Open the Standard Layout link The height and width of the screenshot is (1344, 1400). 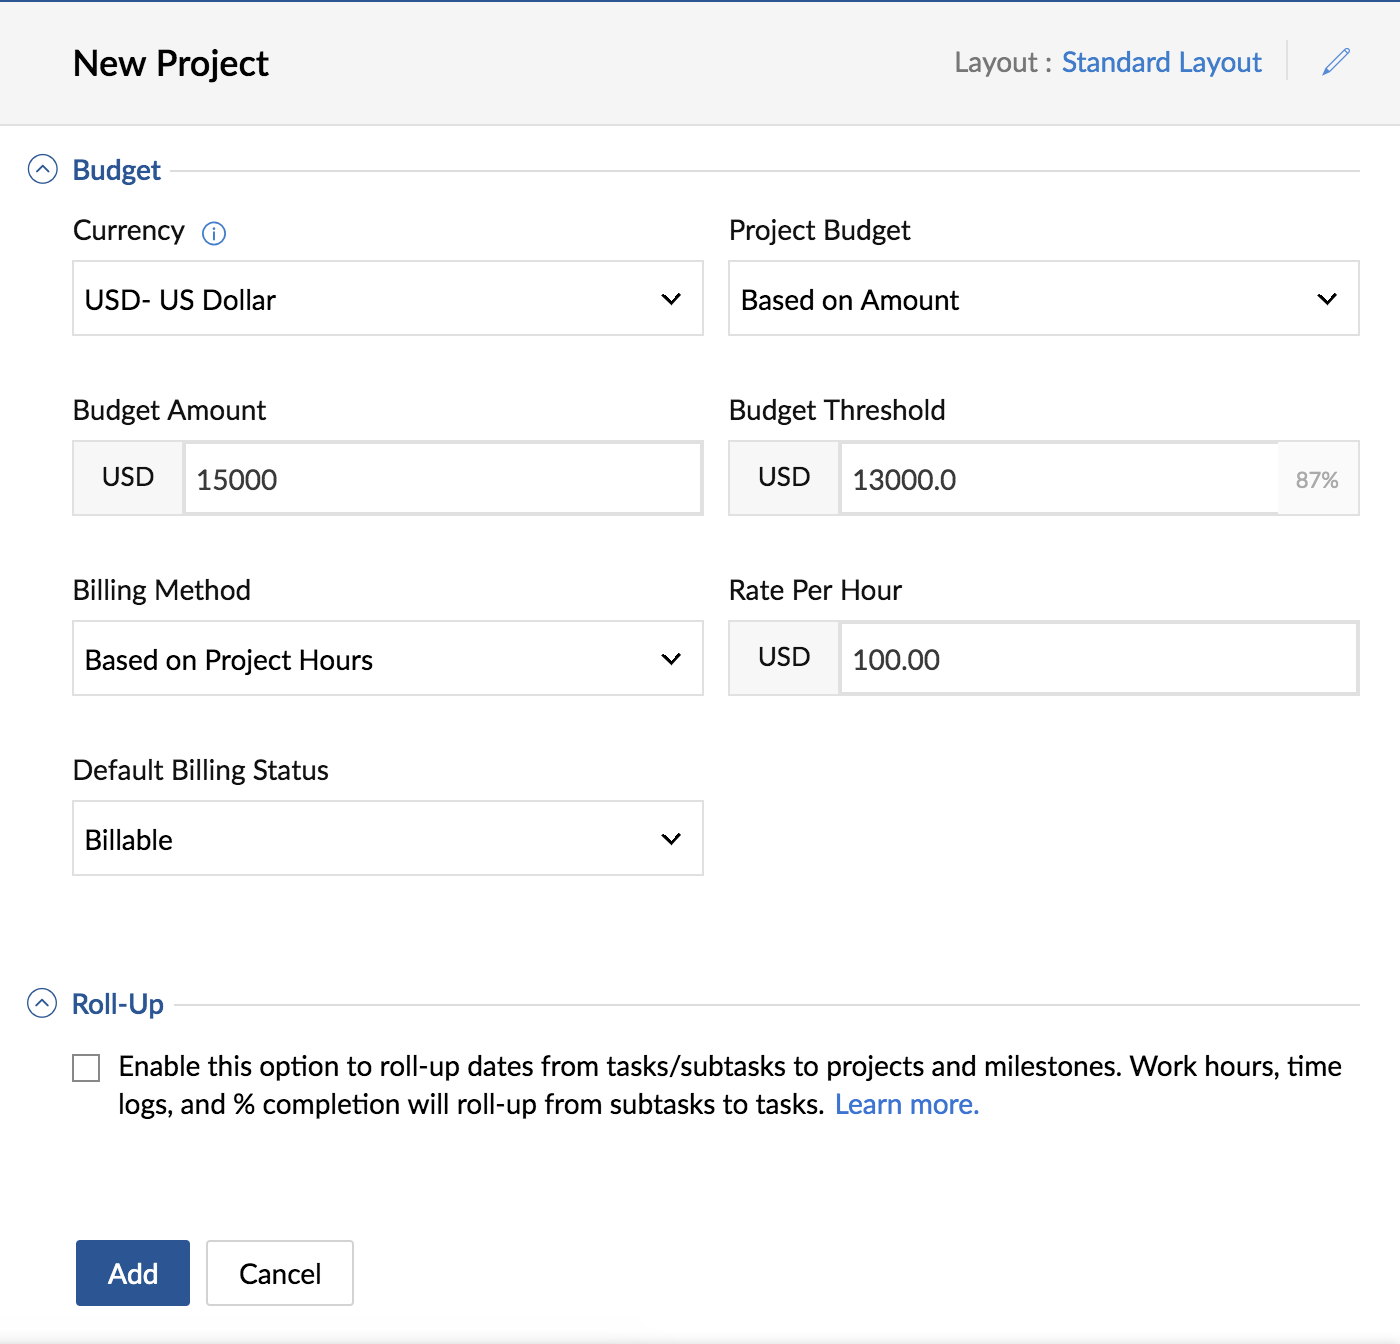tap(1162, 62)
